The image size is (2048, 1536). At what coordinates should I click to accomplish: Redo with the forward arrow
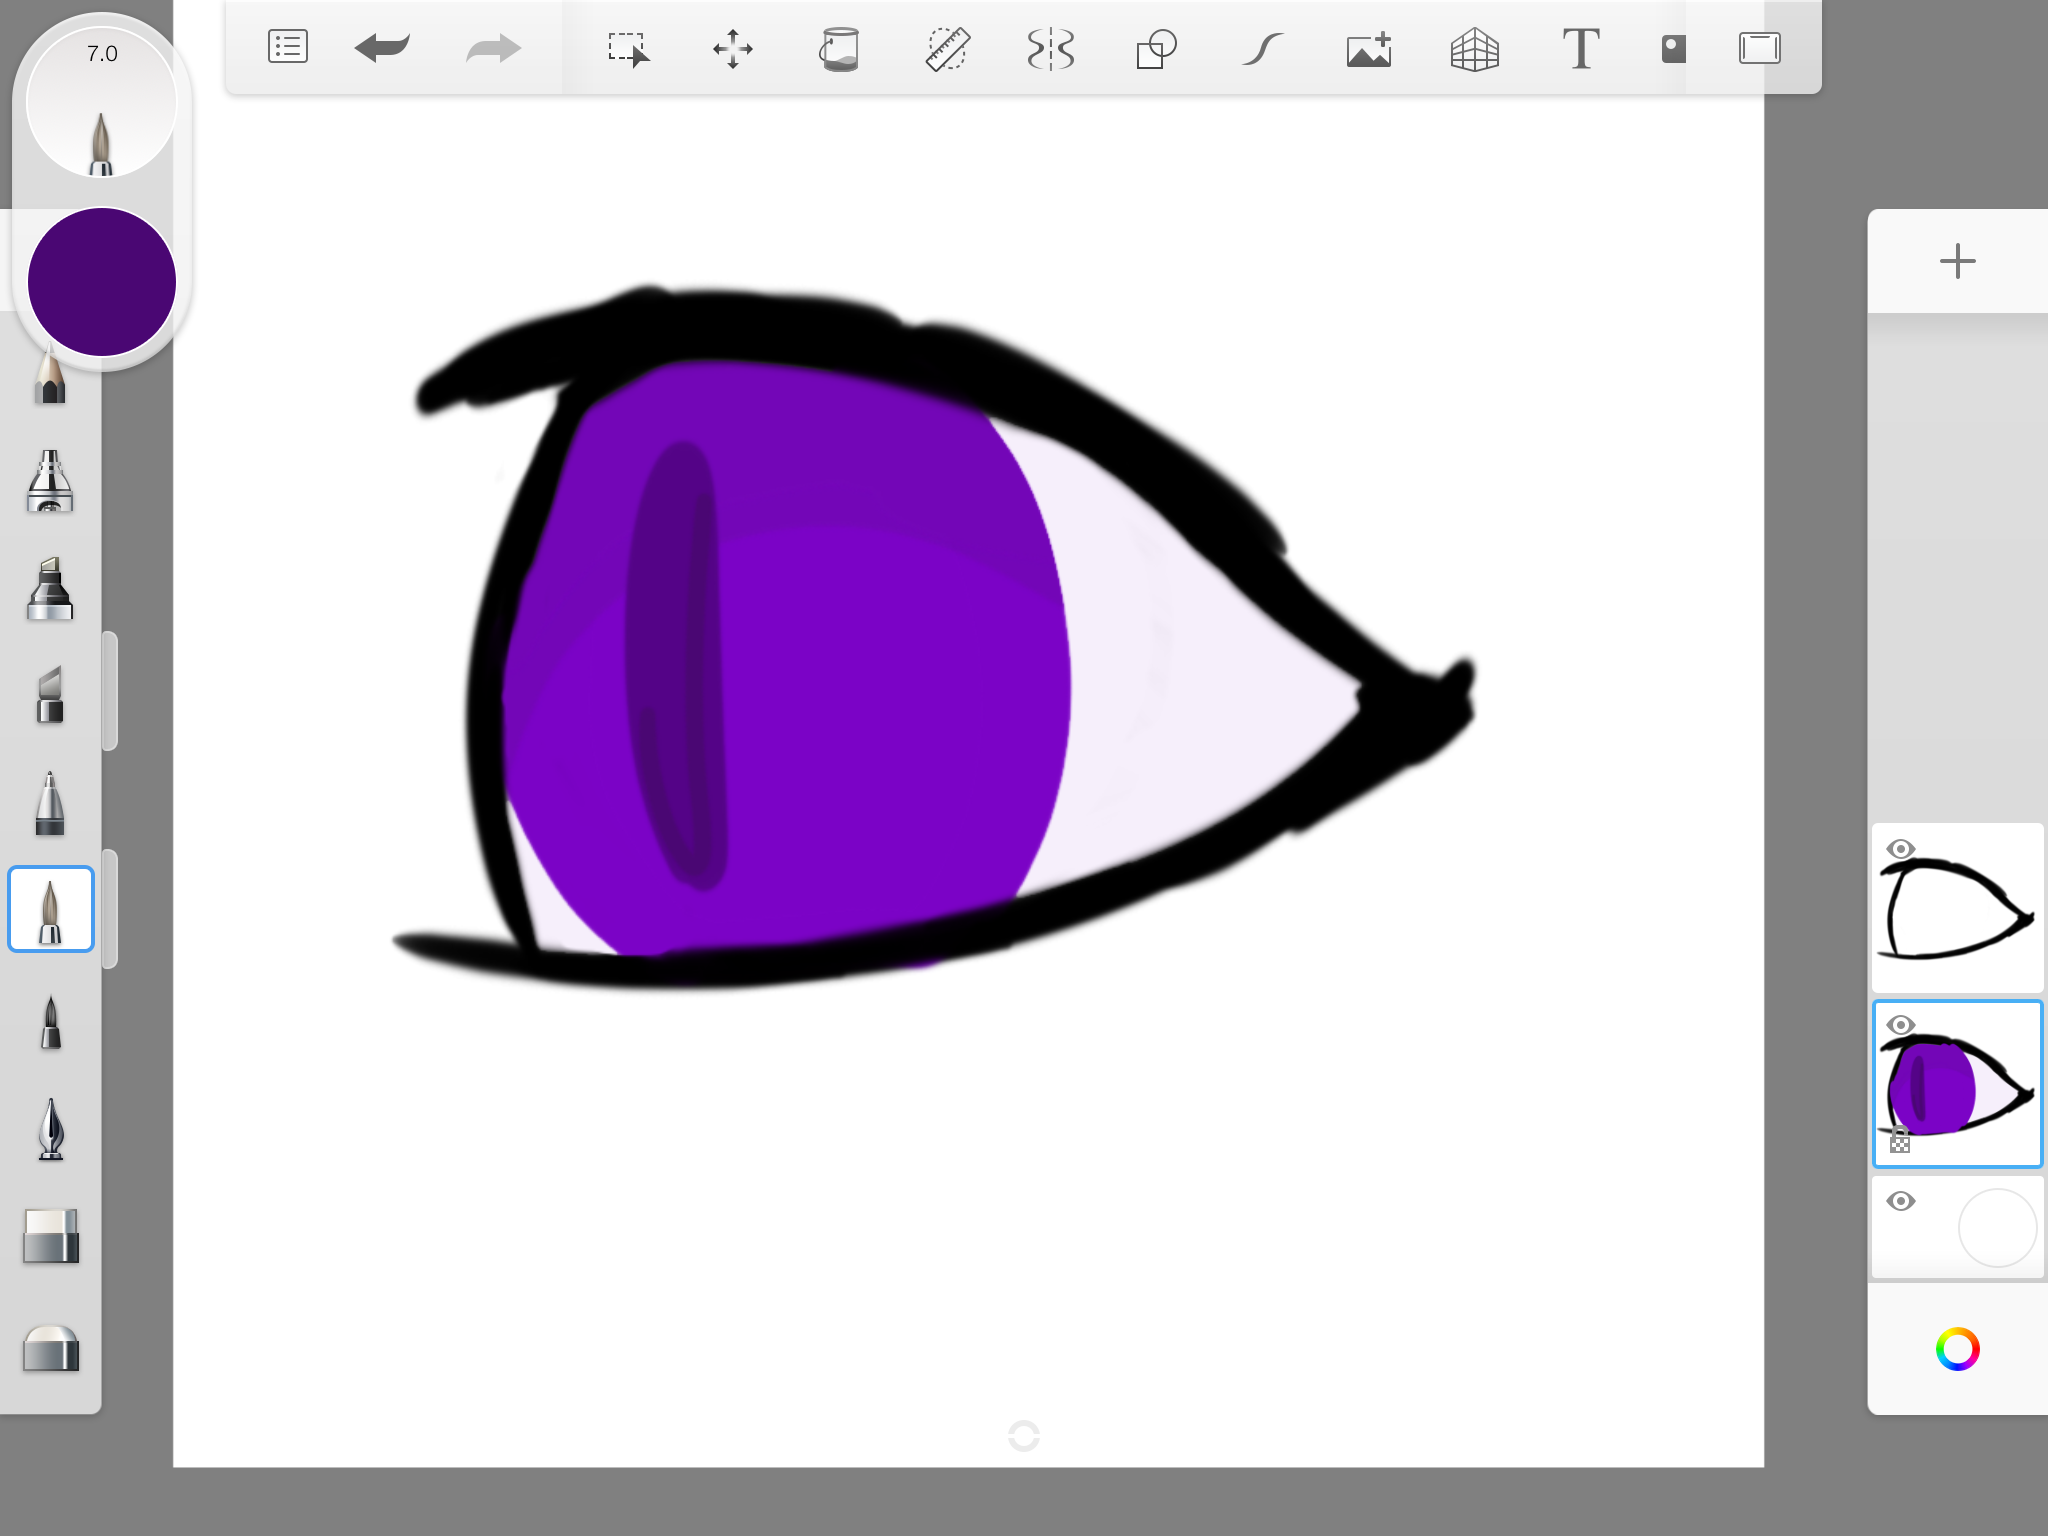click(x=494, y=48)
